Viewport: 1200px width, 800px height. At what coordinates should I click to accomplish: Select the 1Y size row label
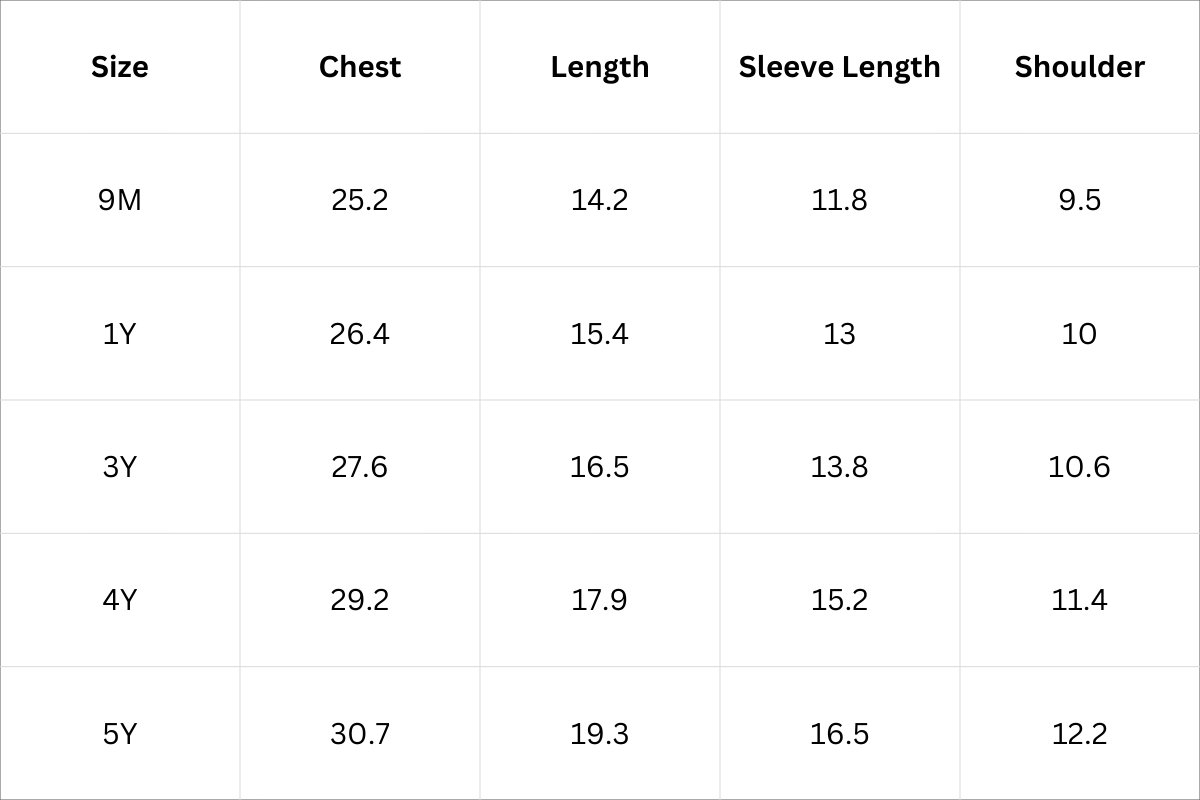coord(119,333)
